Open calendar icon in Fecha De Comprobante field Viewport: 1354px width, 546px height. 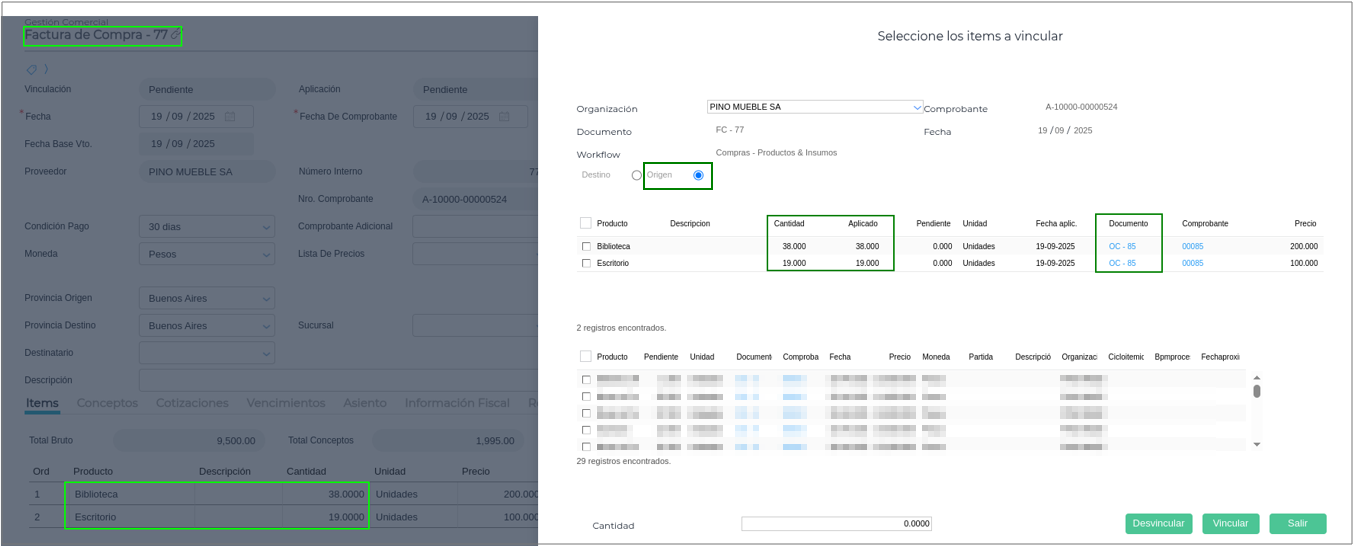click(x=505, y=117)
